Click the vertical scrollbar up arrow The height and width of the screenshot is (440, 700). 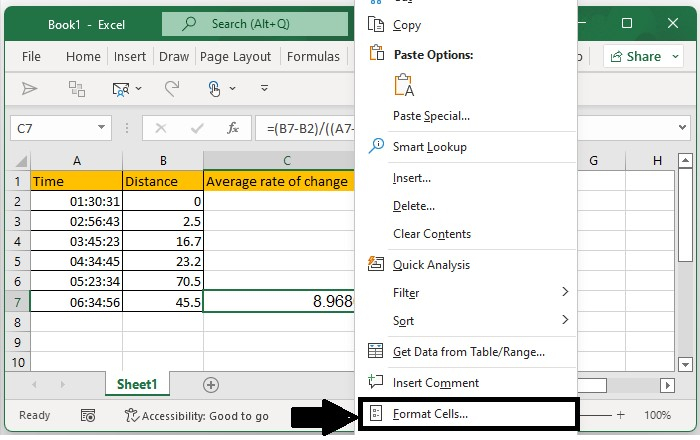(x=685, y=160)
